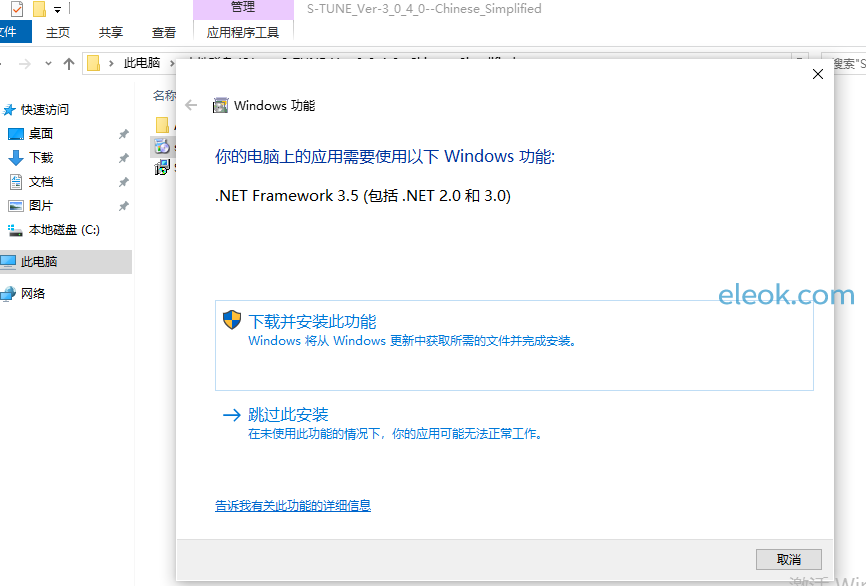Click the pin icon next to 下载
Viewport: 866px width, 586px height.
(x=124, y=158)
